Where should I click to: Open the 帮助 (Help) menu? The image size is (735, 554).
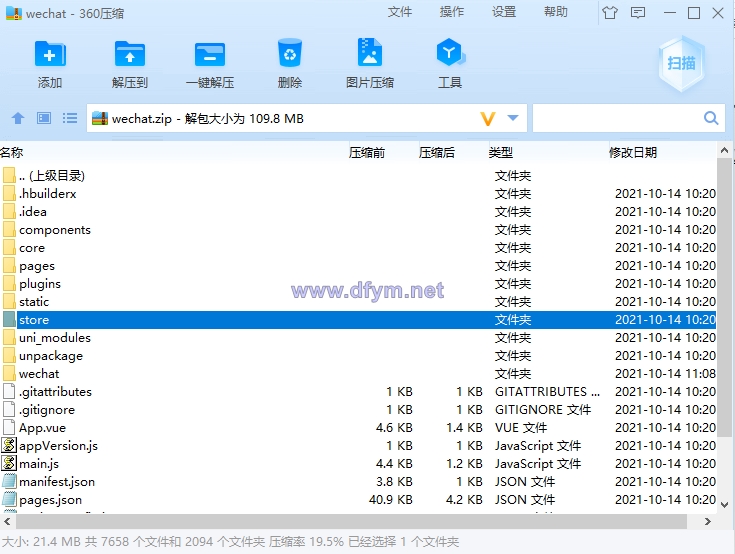[x=556, y=12]
